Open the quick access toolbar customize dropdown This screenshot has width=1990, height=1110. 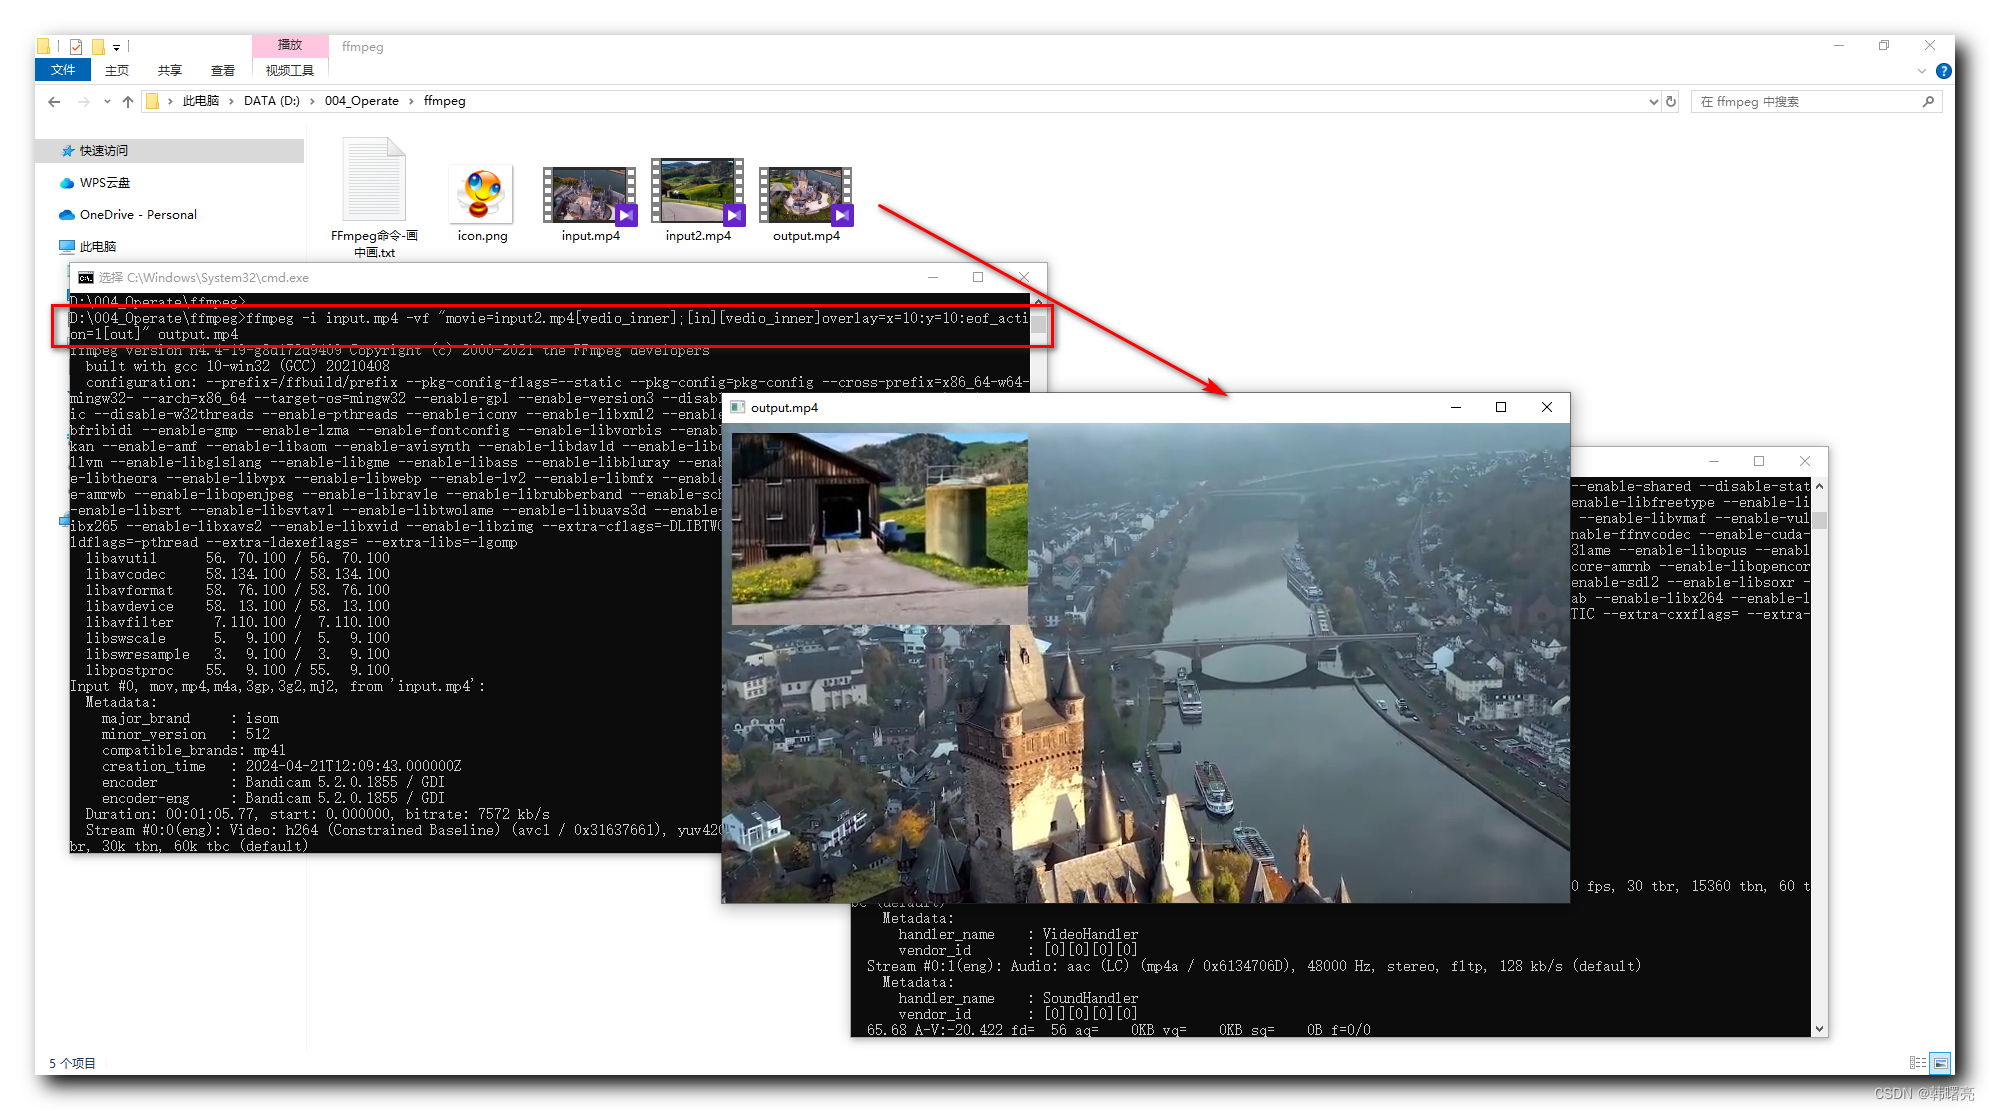pyautogui.click(x=116, y=46)
